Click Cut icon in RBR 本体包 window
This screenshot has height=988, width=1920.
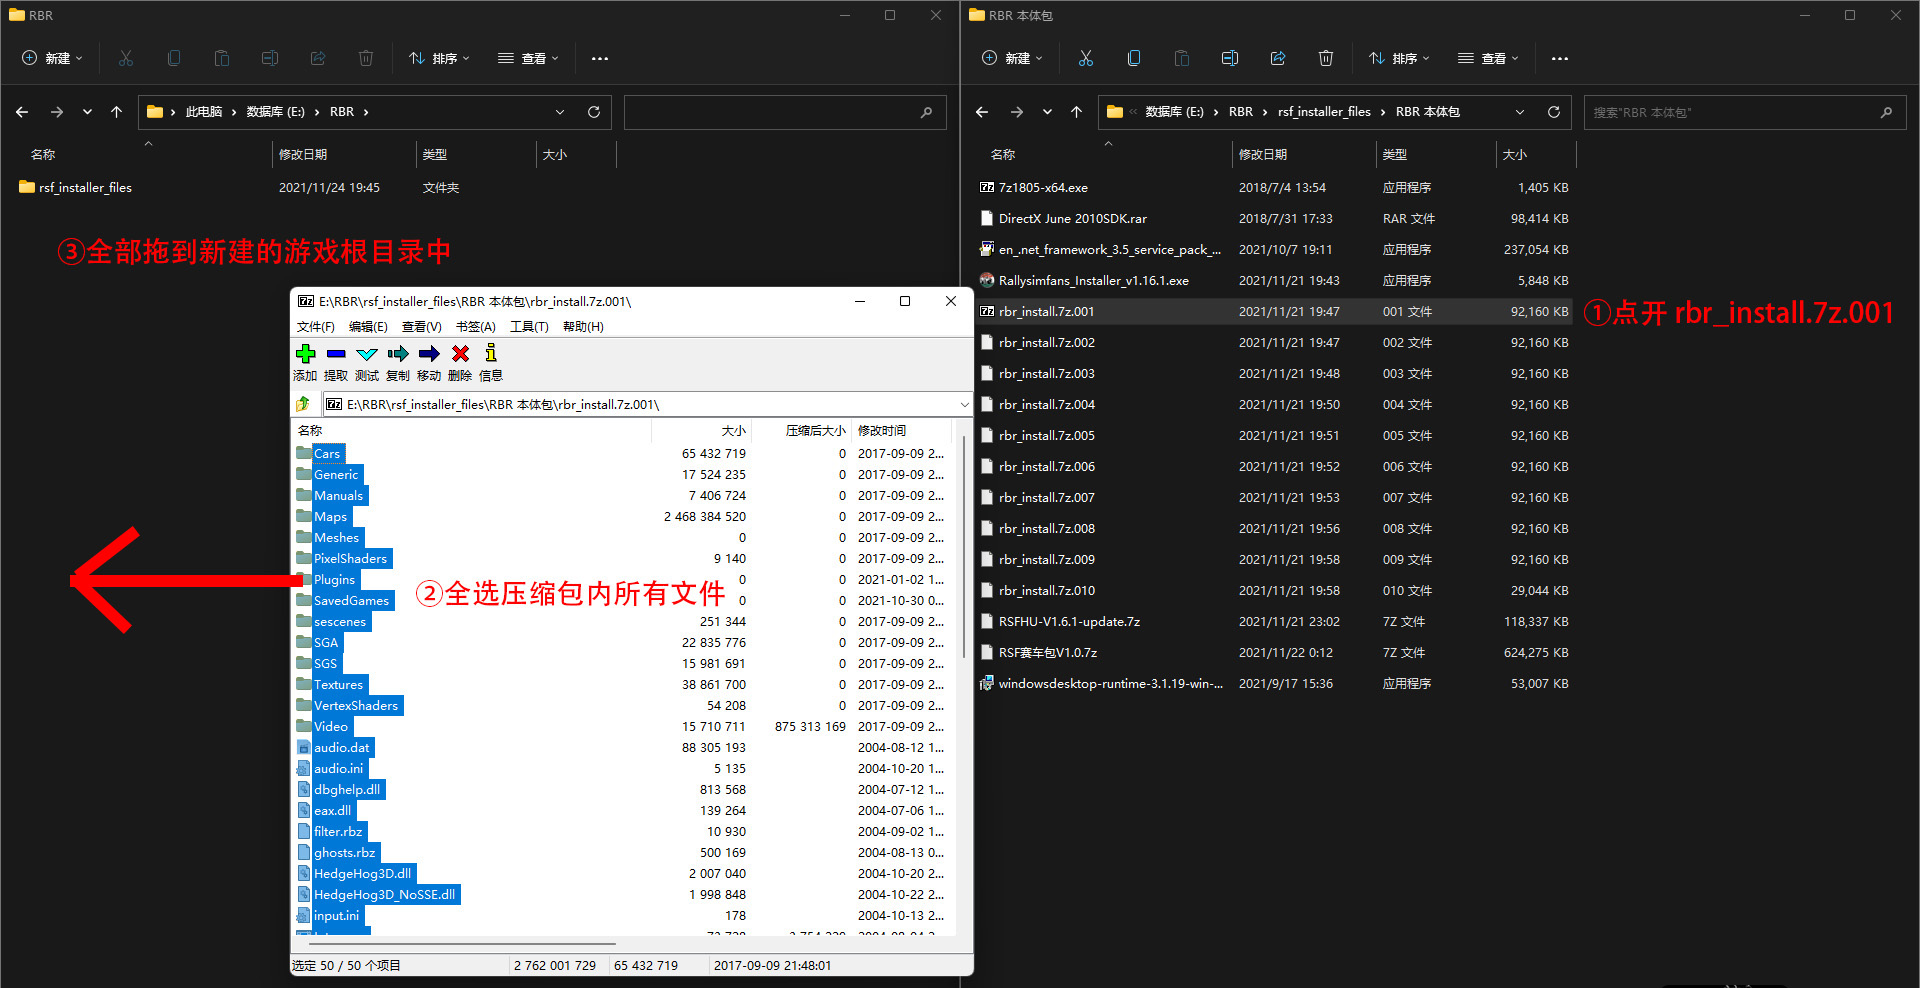(1086, 58)
